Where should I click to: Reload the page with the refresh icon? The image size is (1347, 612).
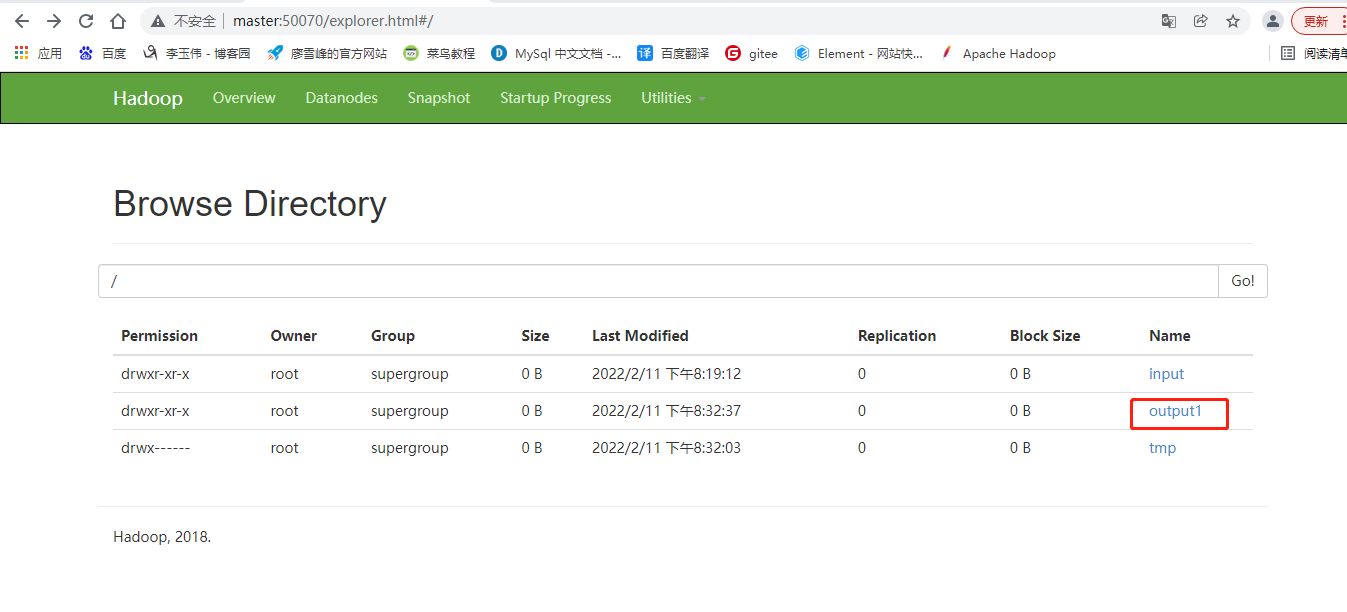[86, 21]
